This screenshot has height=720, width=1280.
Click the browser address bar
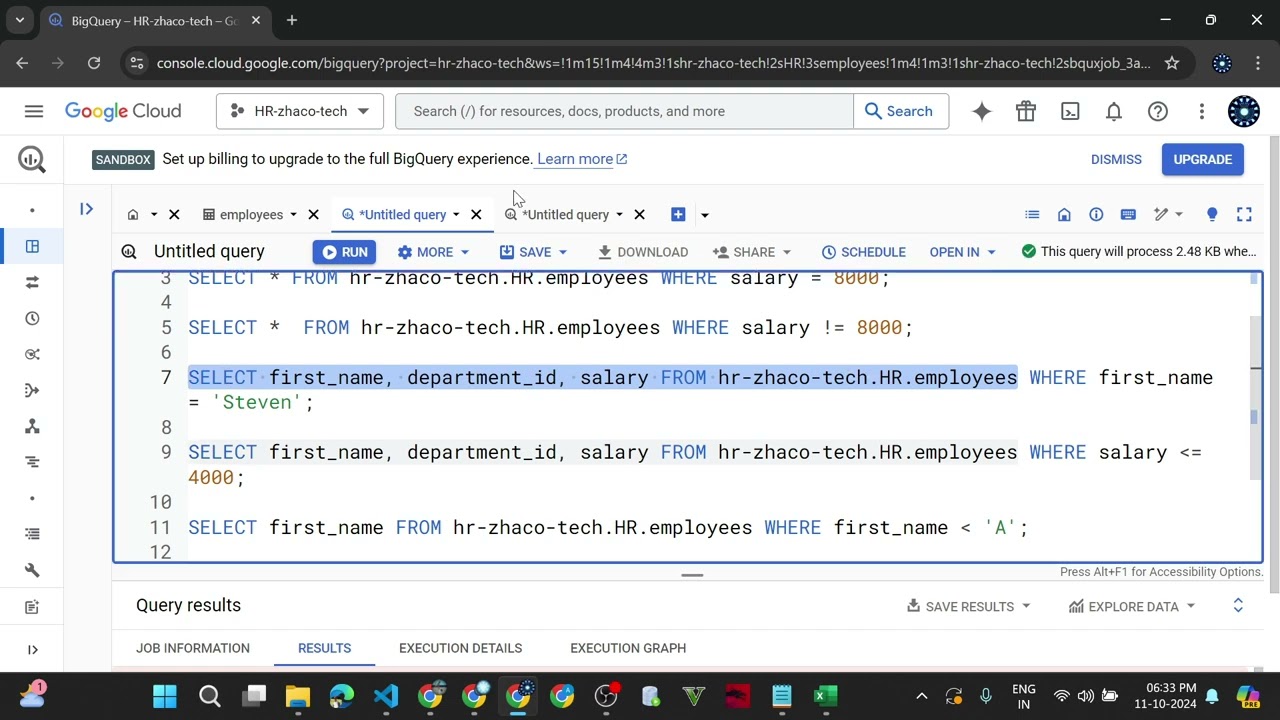(654, 63)
